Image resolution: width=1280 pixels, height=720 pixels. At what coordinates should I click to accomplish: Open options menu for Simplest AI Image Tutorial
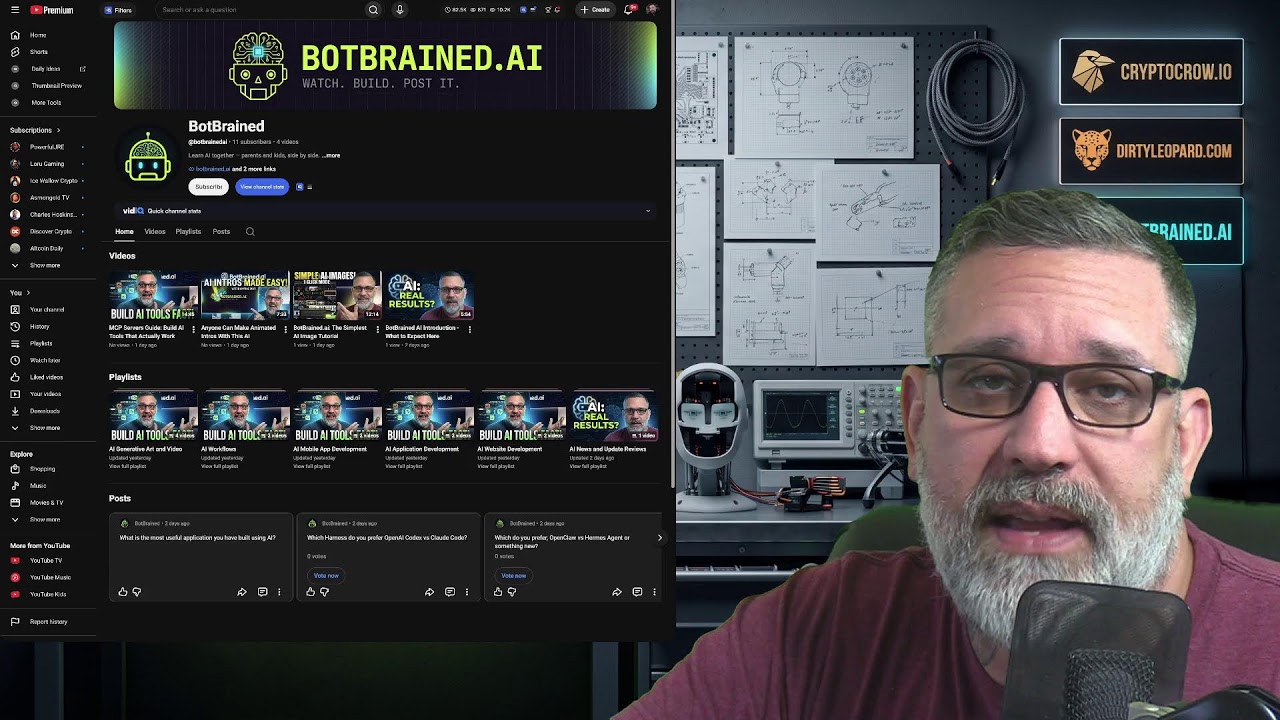click(x=377, y=329)
